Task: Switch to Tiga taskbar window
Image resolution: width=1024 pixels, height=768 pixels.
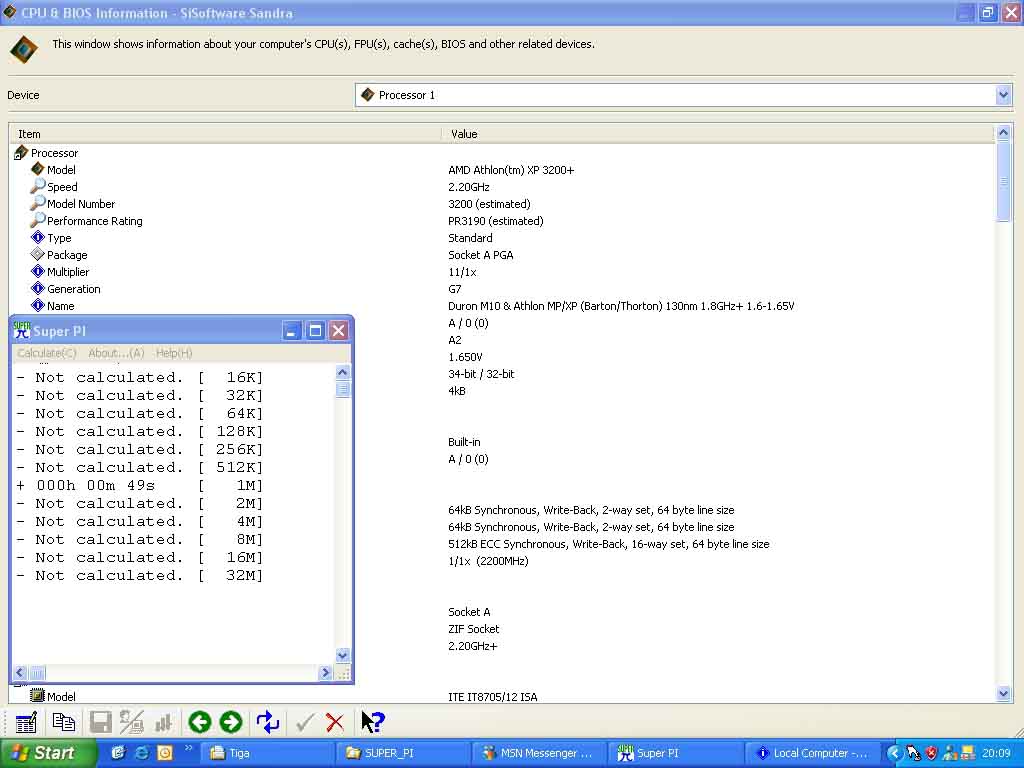Action: coord(268,753)
